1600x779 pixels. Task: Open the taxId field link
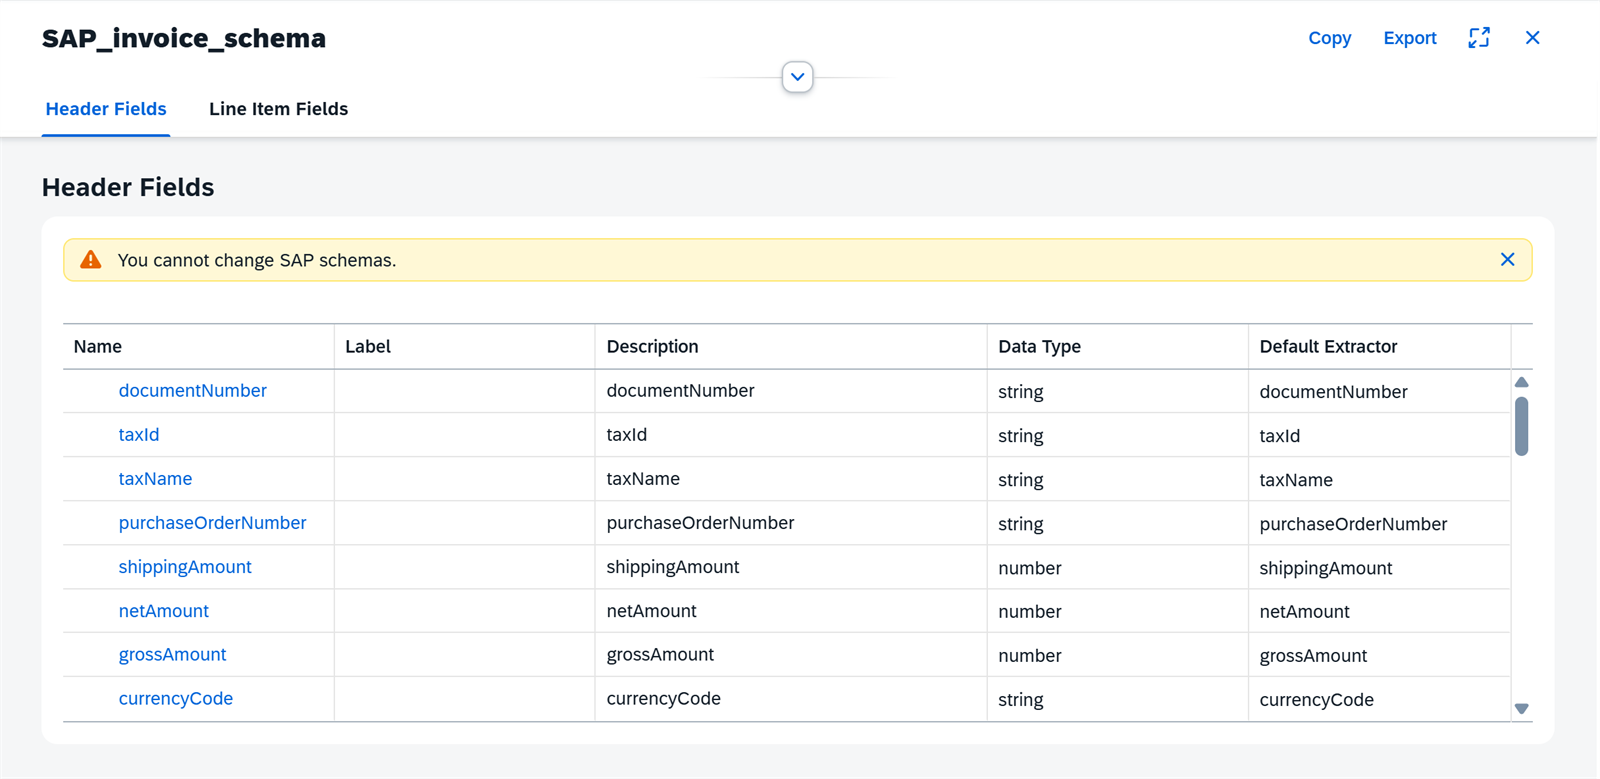[x=139, y=435]
